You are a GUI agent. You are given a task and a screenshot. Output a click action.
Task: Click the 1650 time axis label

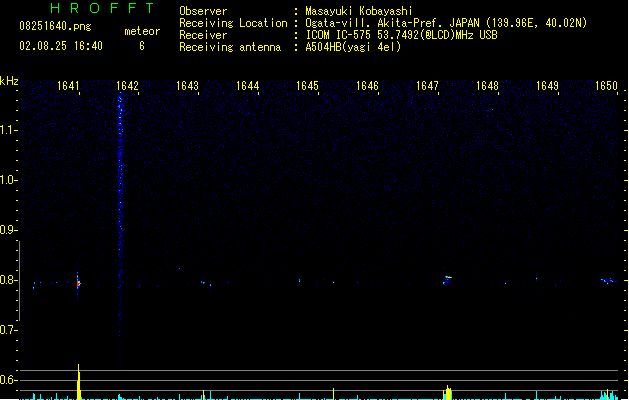[x=606, y=86]
